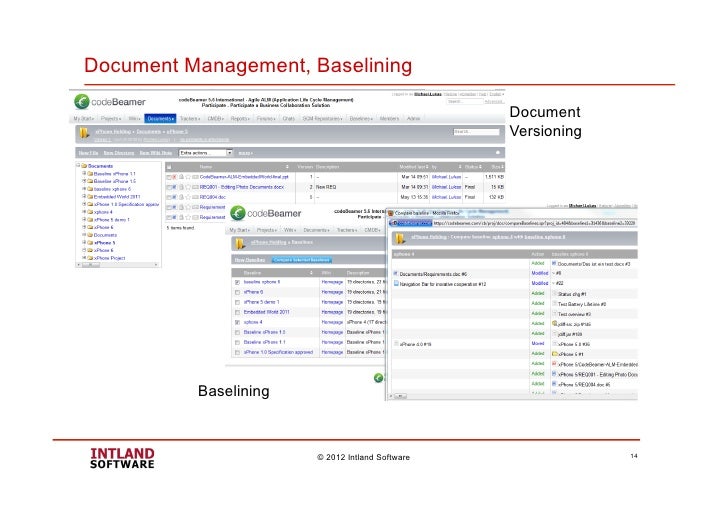Click the Word file icon on the REQ001 row
Image resolution: width=728 pixels, height=514 pixels.
175,187
